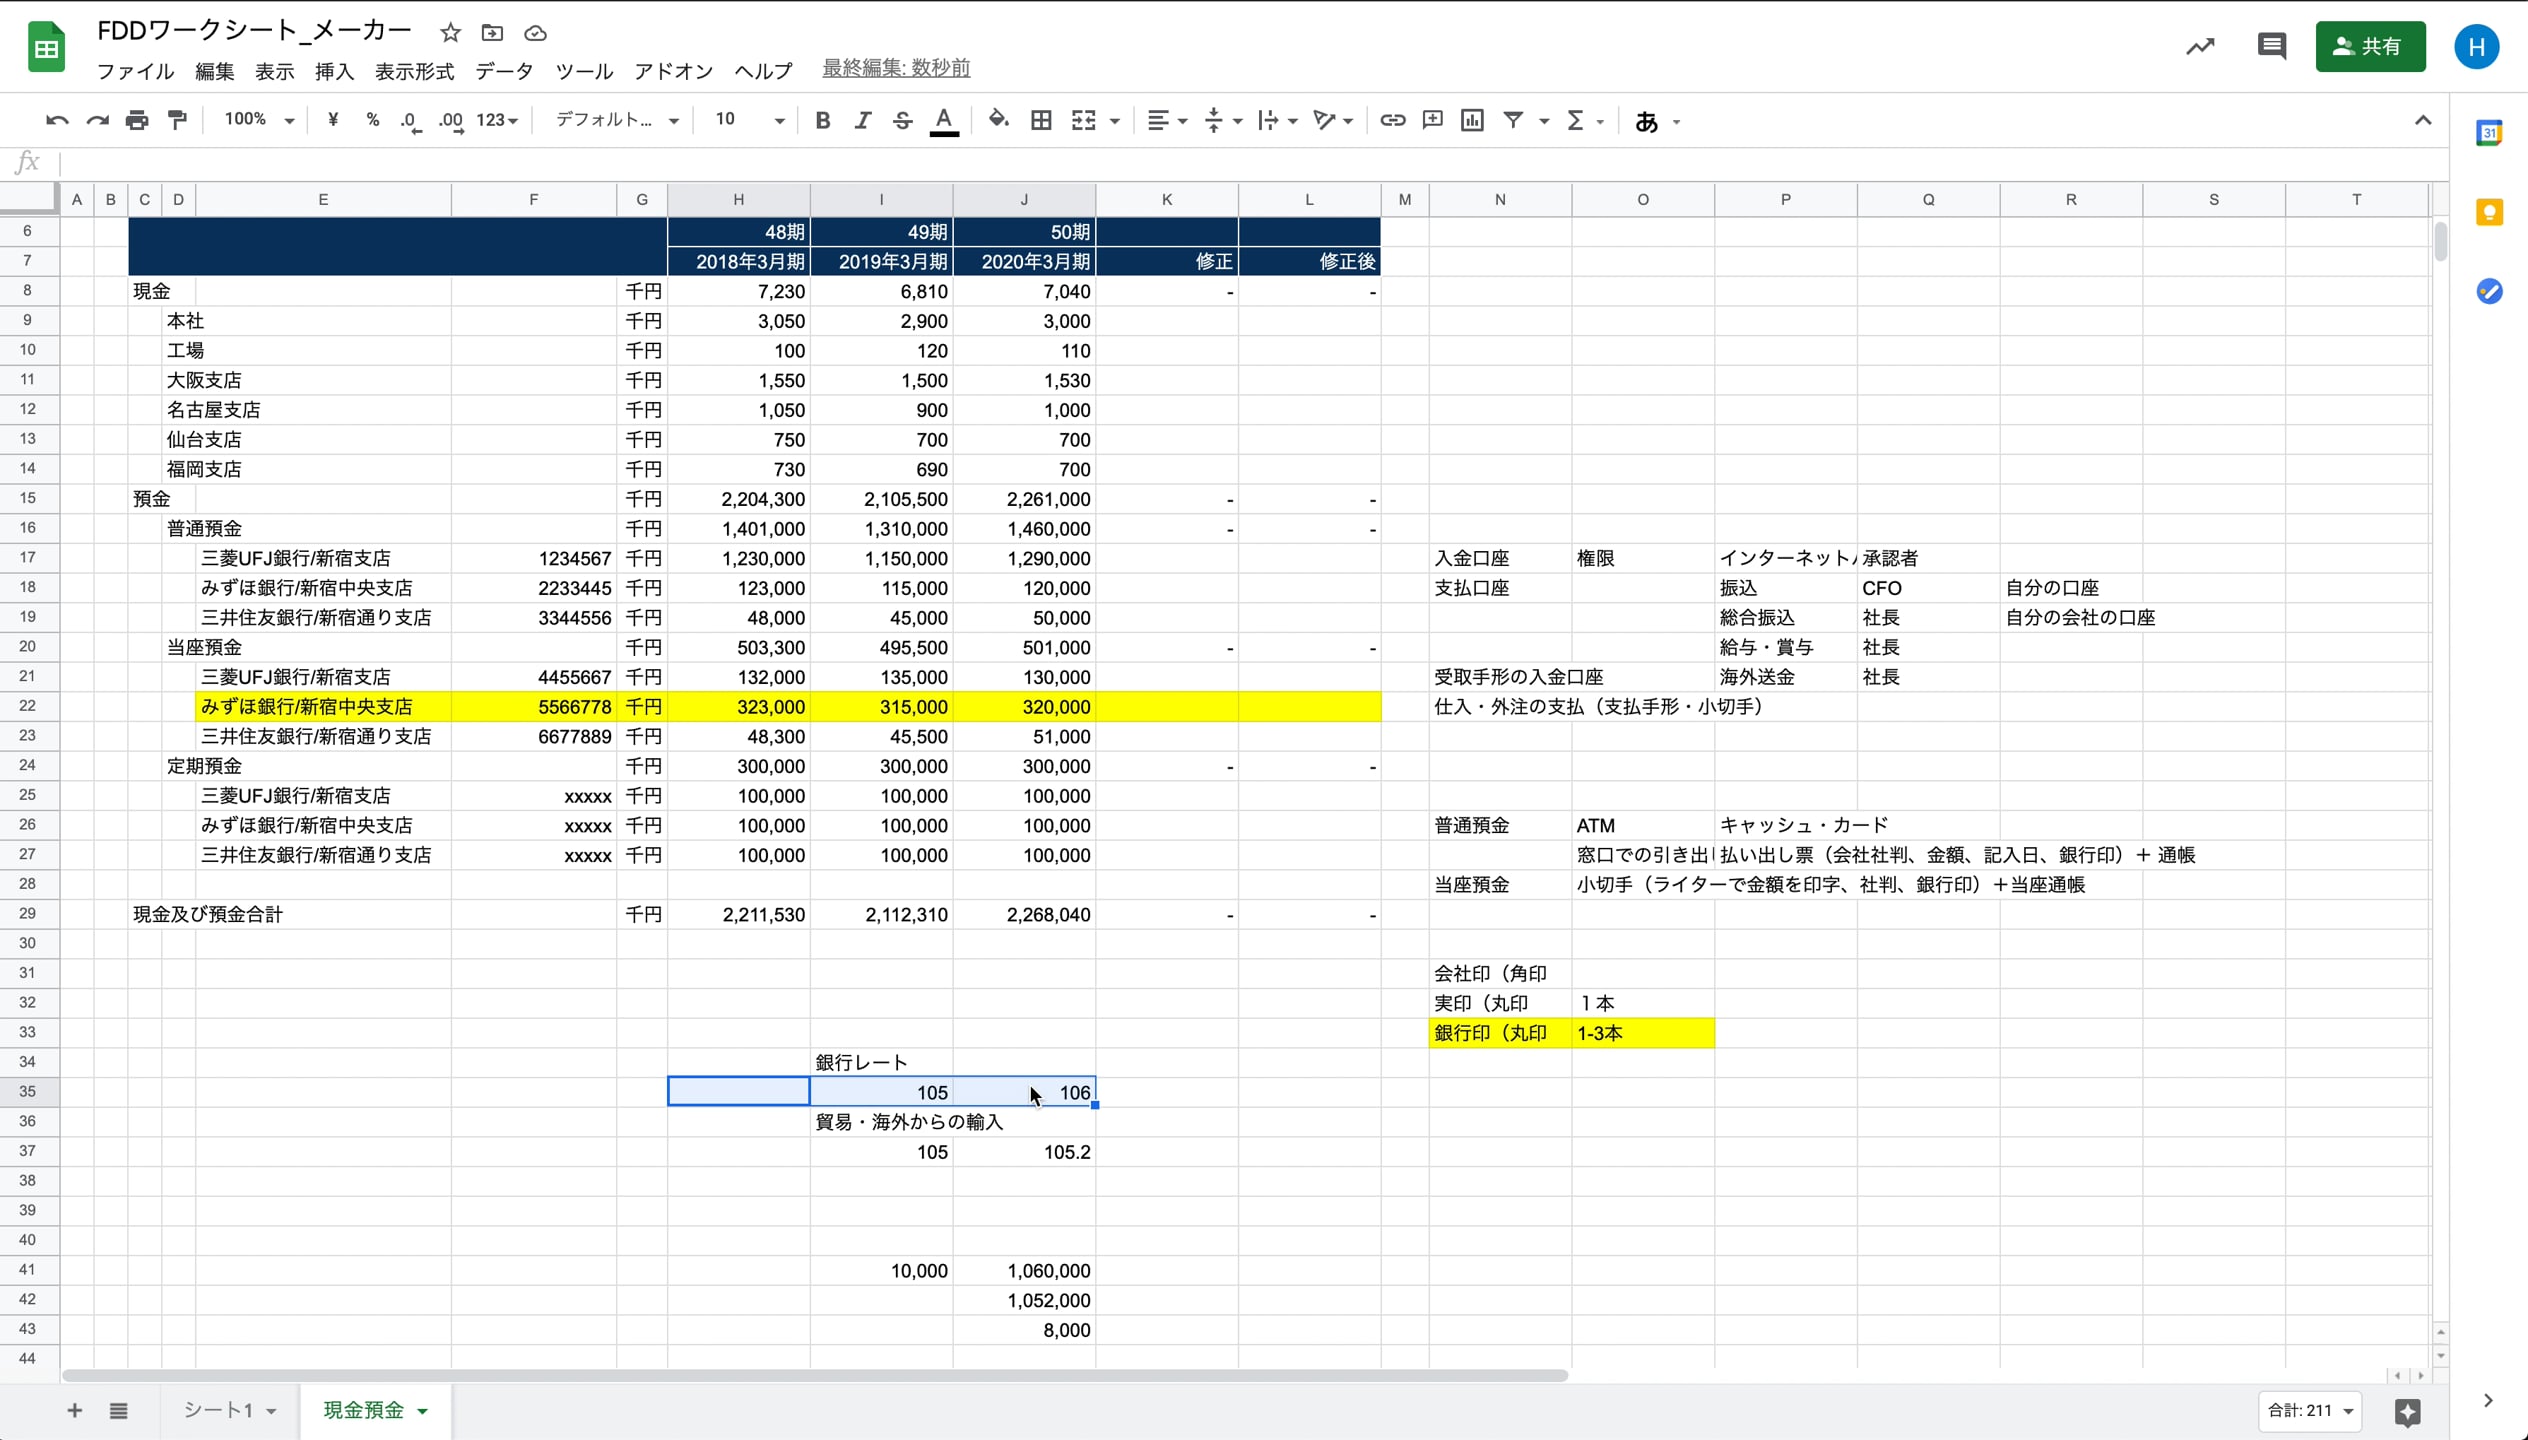Toggle italic formatting

click(x=863, y=119)
